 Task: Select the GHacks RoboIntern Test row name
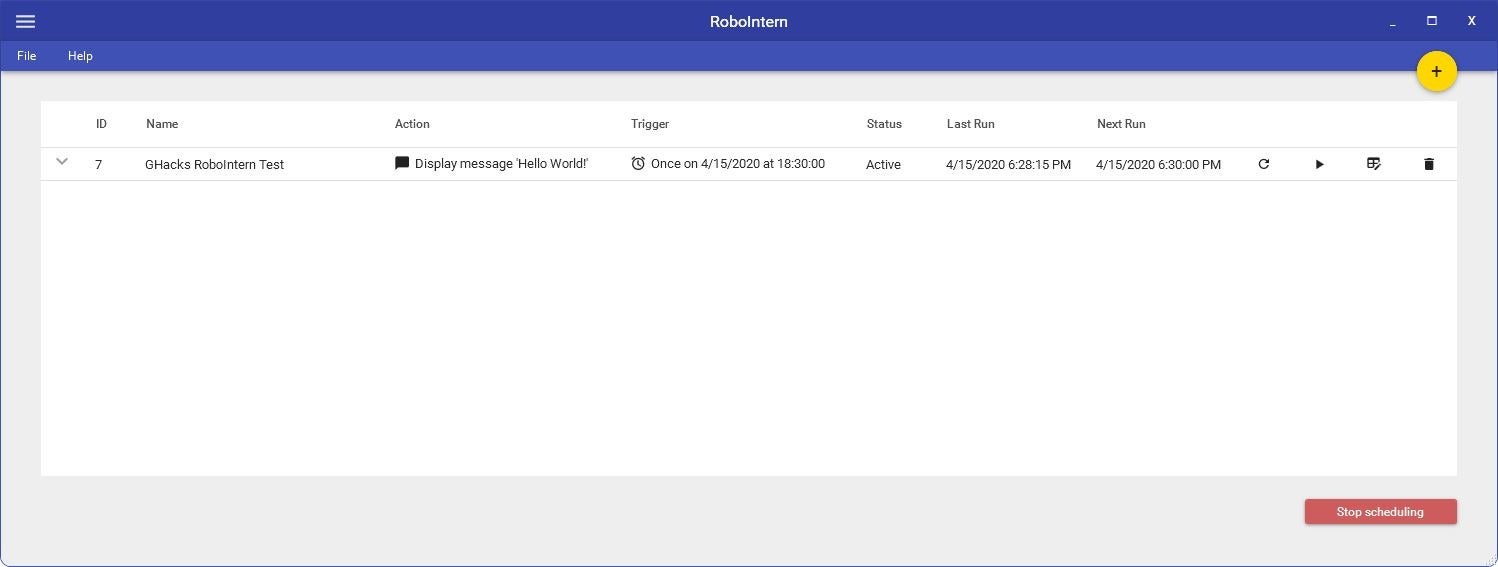(x=214, y=165)
